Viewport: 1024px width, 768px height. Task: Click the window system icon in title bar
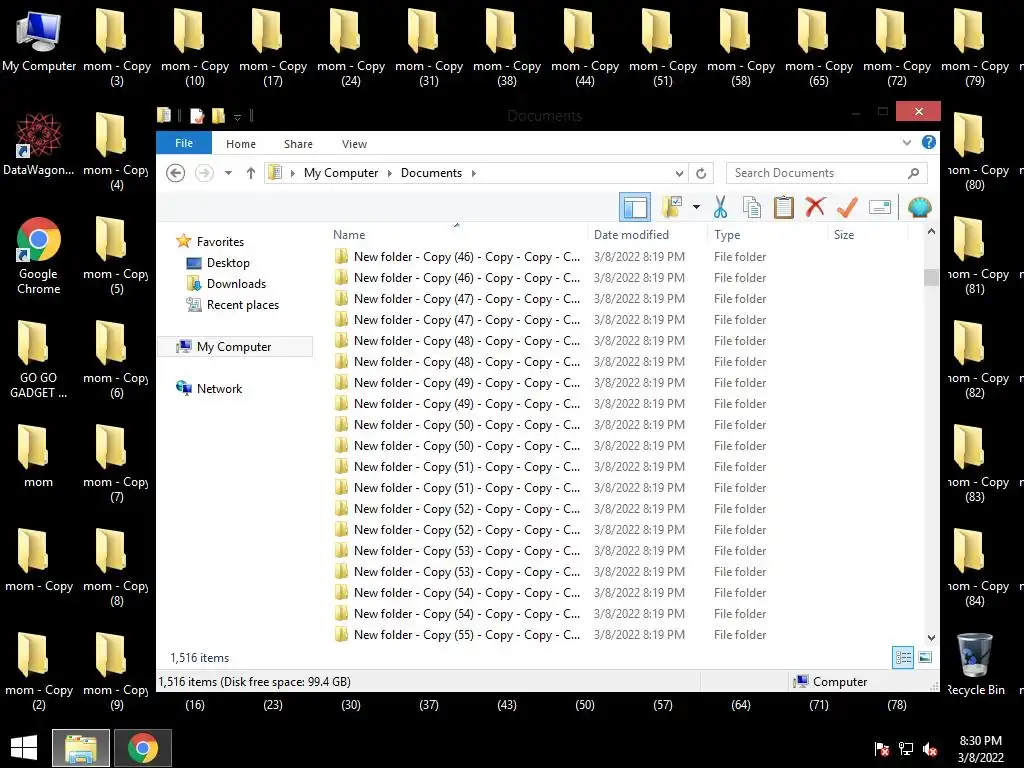[164, 115]
